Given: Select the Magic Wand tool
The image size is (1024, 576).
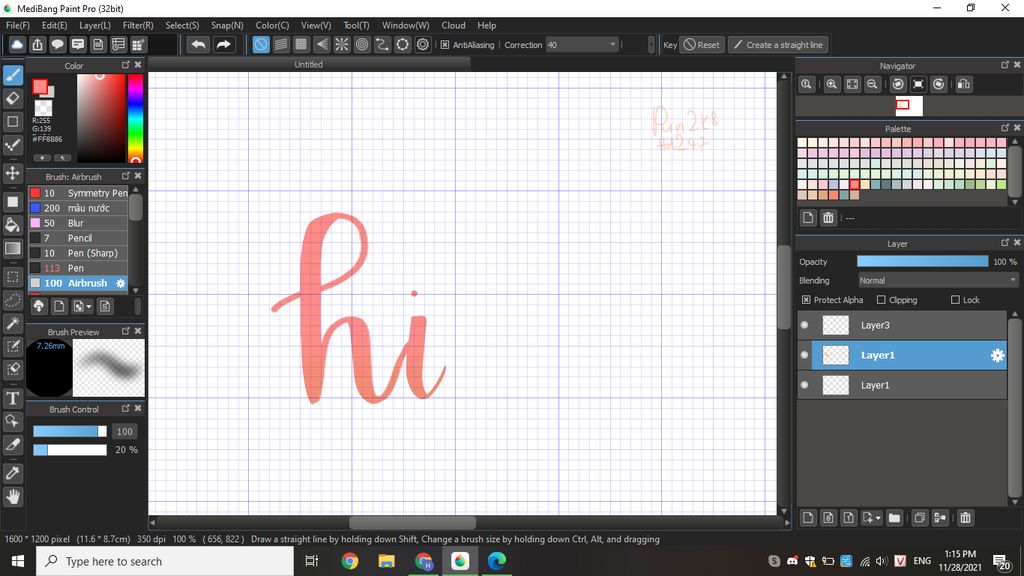Looking at the screenshot, I should coord(12,323).
